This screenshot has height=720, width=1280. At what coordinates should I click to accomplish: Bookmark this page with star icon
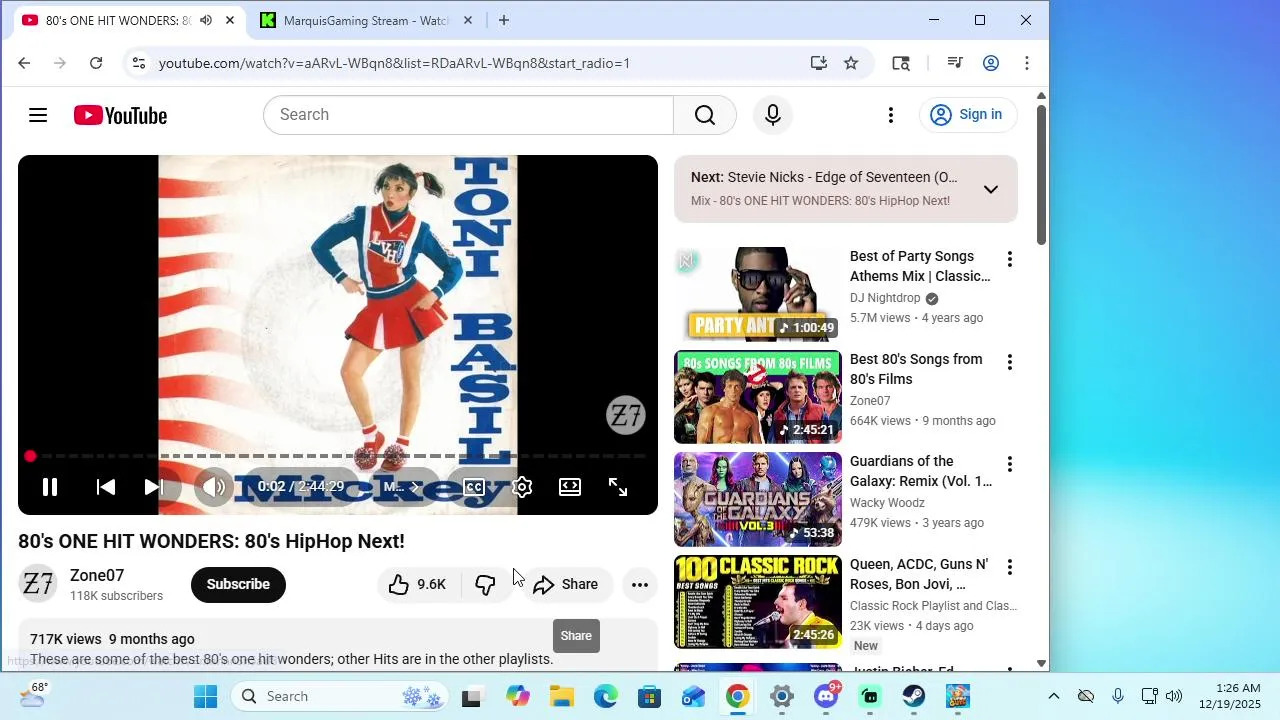click(x=851, y=63)
